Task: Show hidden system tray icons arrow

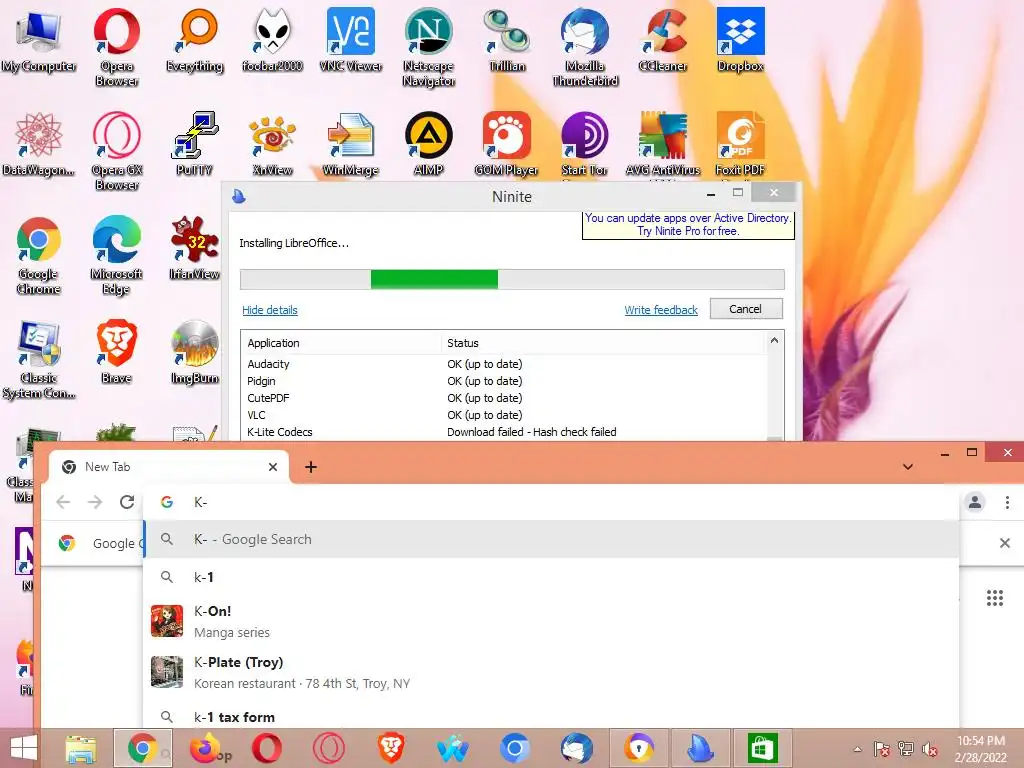Action: click(857, 749)
